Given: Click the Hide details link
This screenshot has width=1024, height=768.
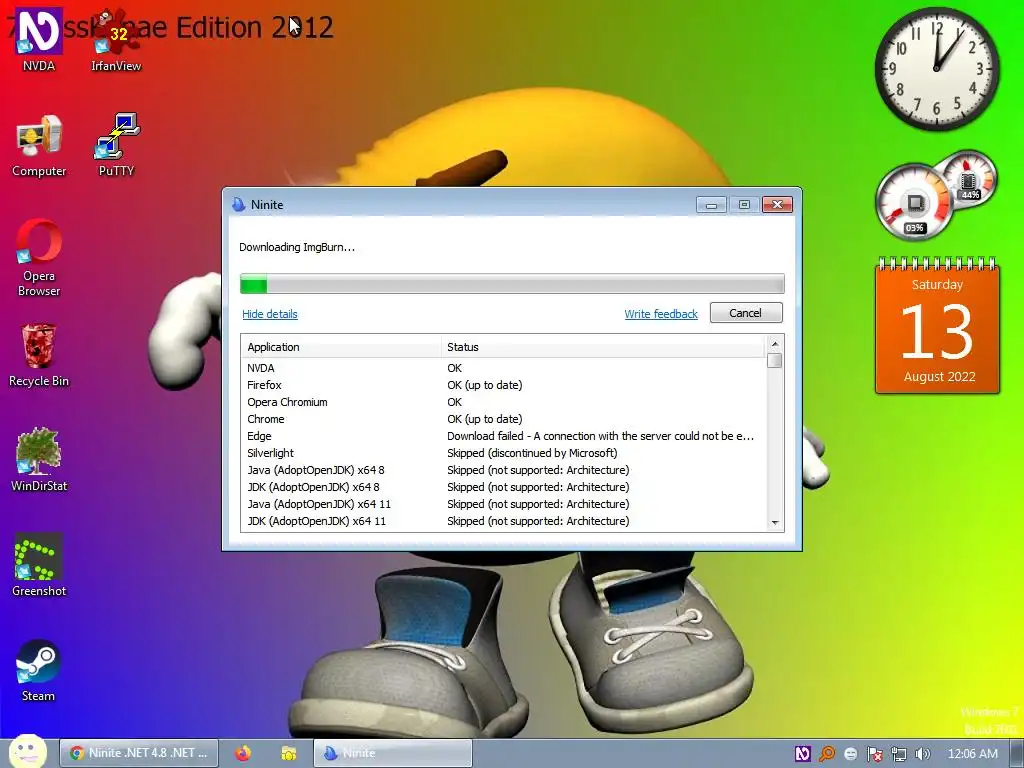Looking at the screenshot, I should tap(270, 314).
